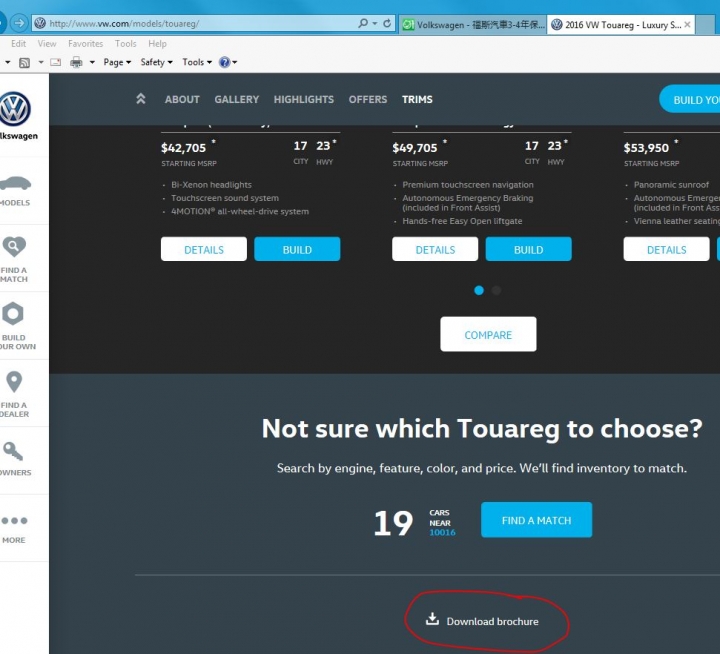Go to the GALLERY section
This screenshot has height=654, width=720.
click(x=236, y=99)
